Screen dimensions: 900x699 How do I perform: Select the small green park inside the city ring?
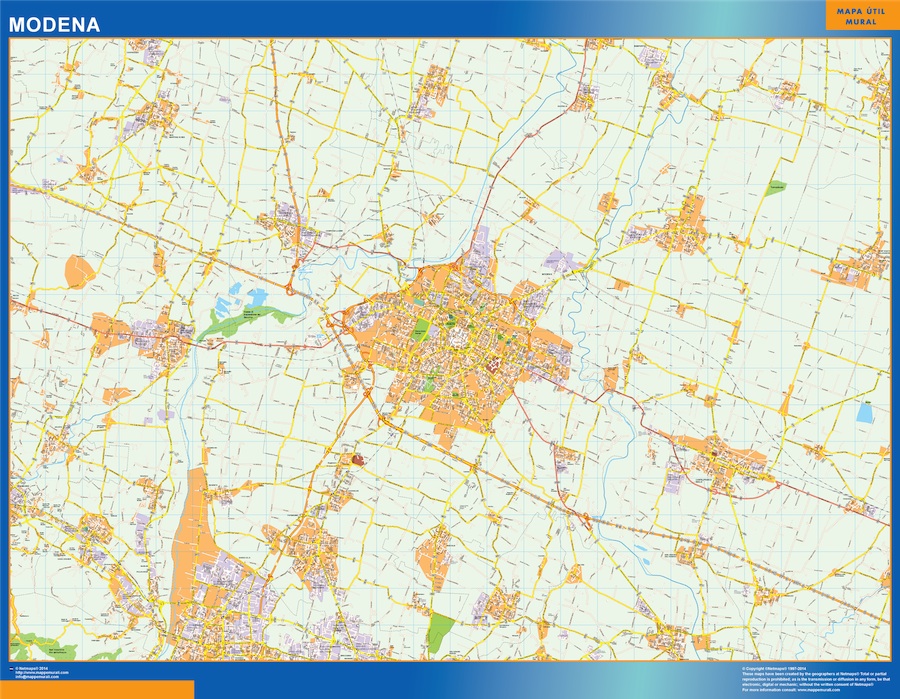(420, 330)
